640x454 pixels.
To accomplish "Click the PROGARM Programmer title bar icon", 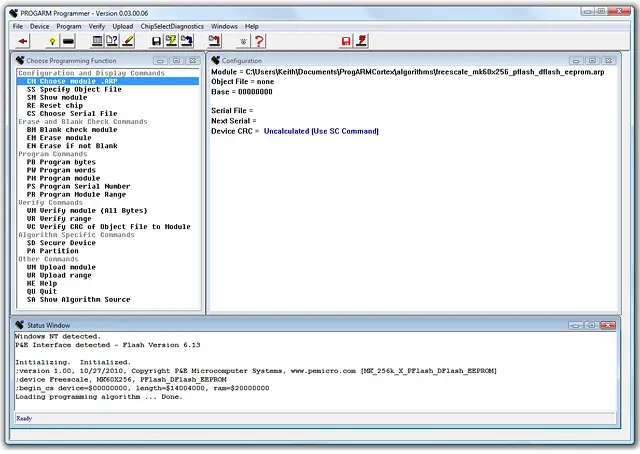I will (x=13, y=13).
